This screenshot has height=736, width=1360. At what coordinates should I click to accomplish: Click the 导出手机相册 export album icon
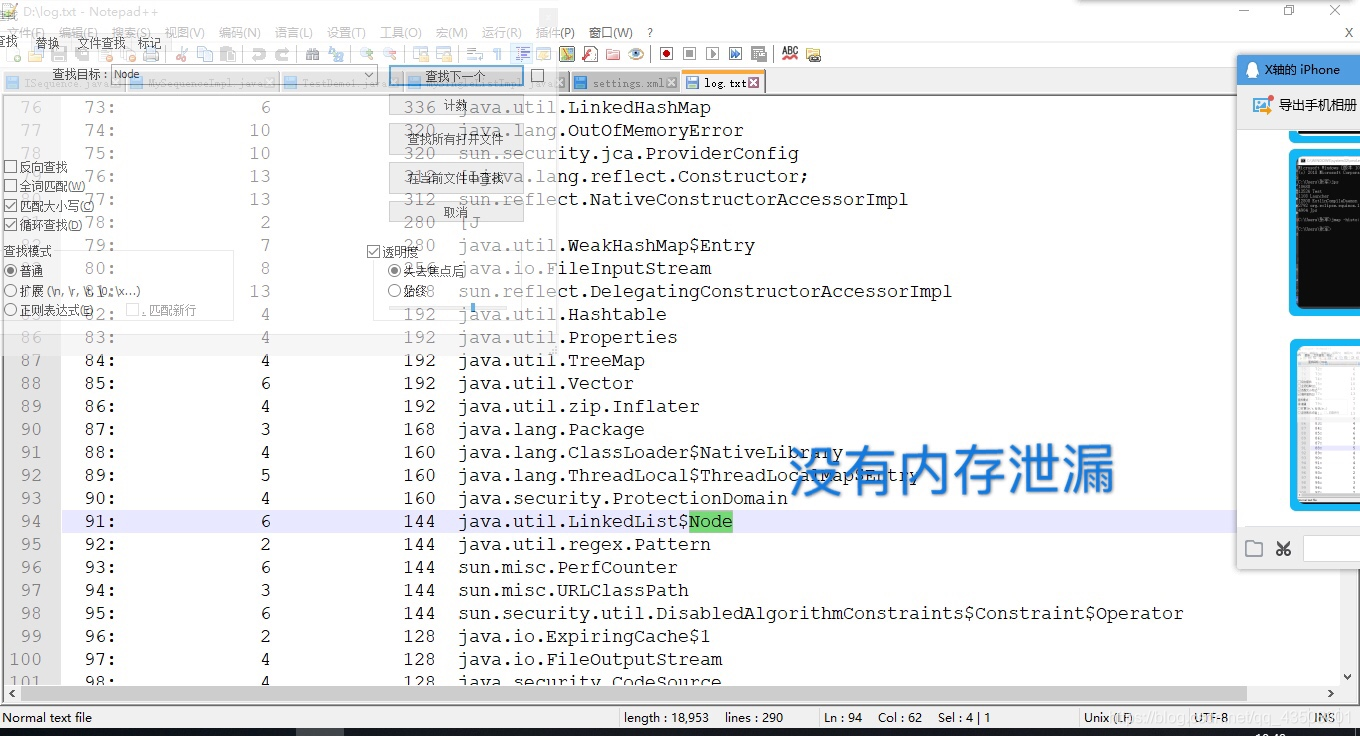tap(1263, 105)
